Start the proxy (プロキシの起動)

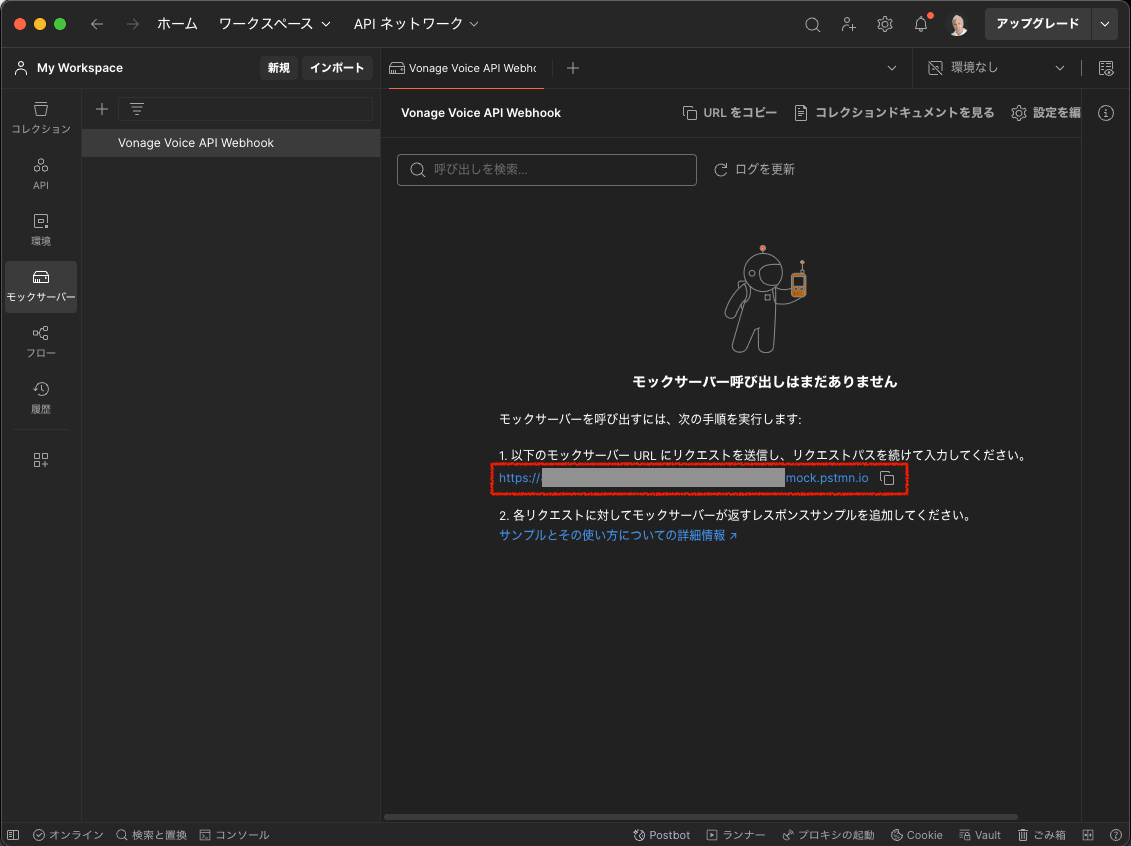point(829,835)
